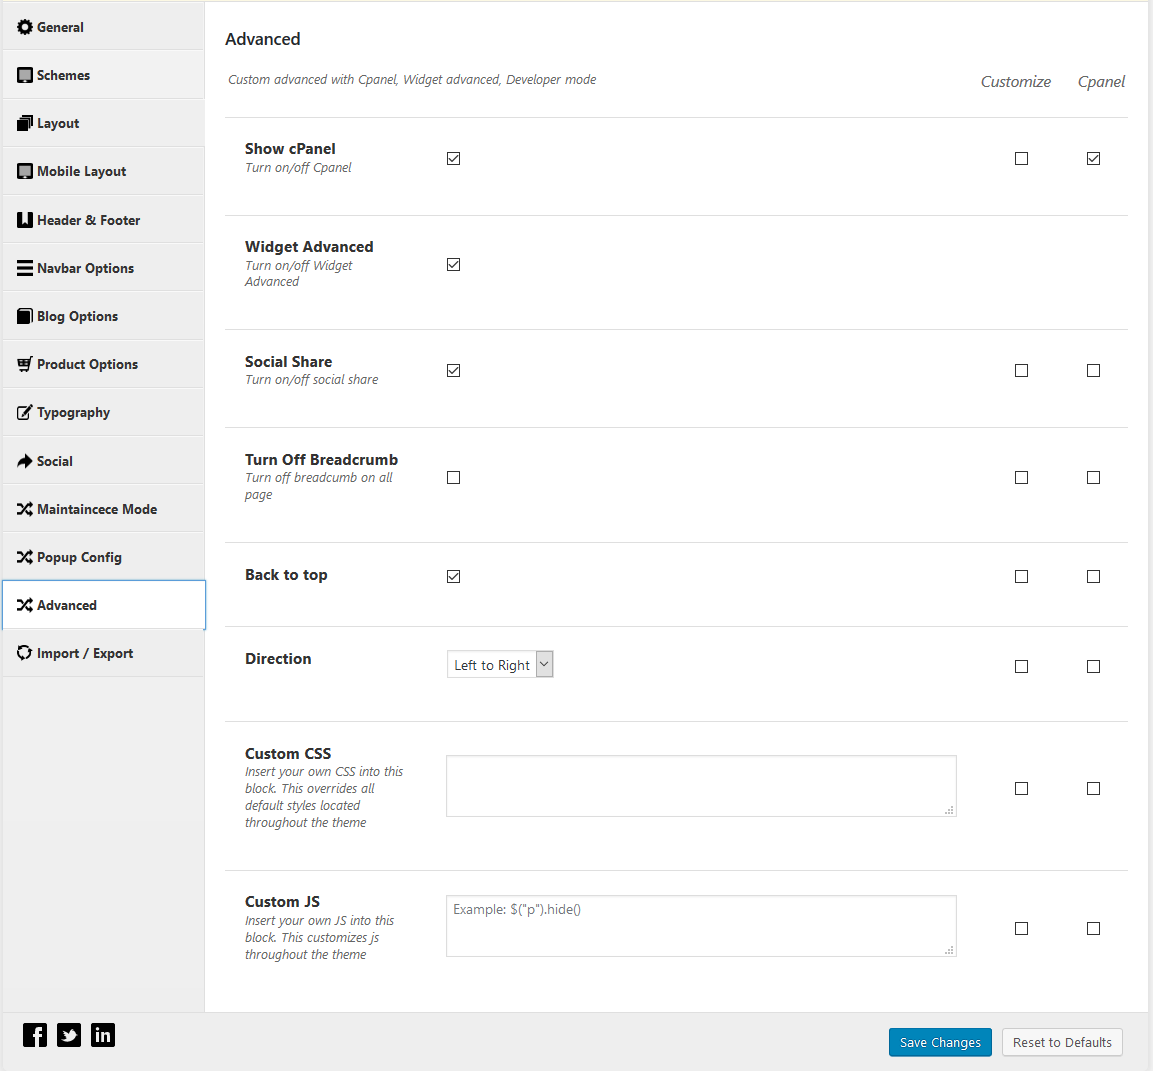This screenshot has height=1071, width=1153.
Task: Open the Facebook icon in the footer
Action: (x=35, y=1035)
